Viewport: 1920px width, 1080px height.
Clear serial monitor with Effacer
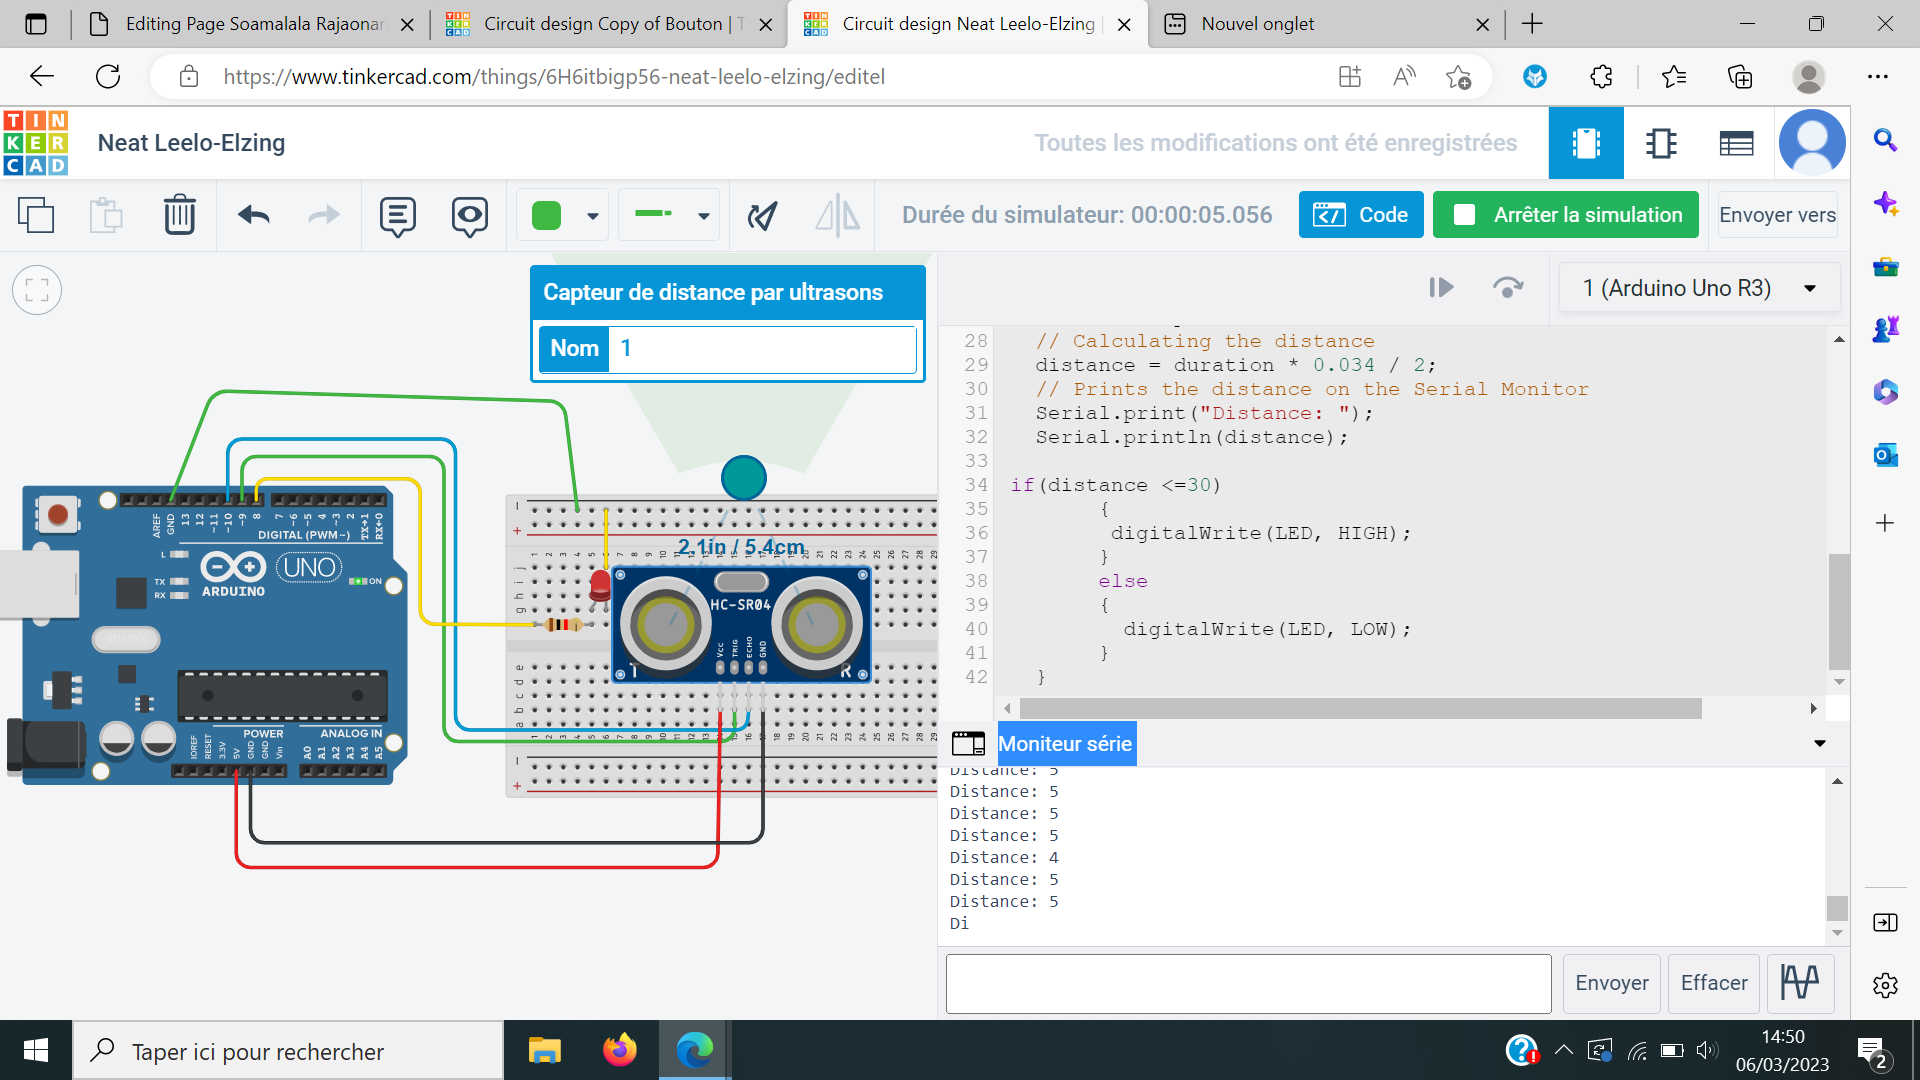[x=1714, y=983]
